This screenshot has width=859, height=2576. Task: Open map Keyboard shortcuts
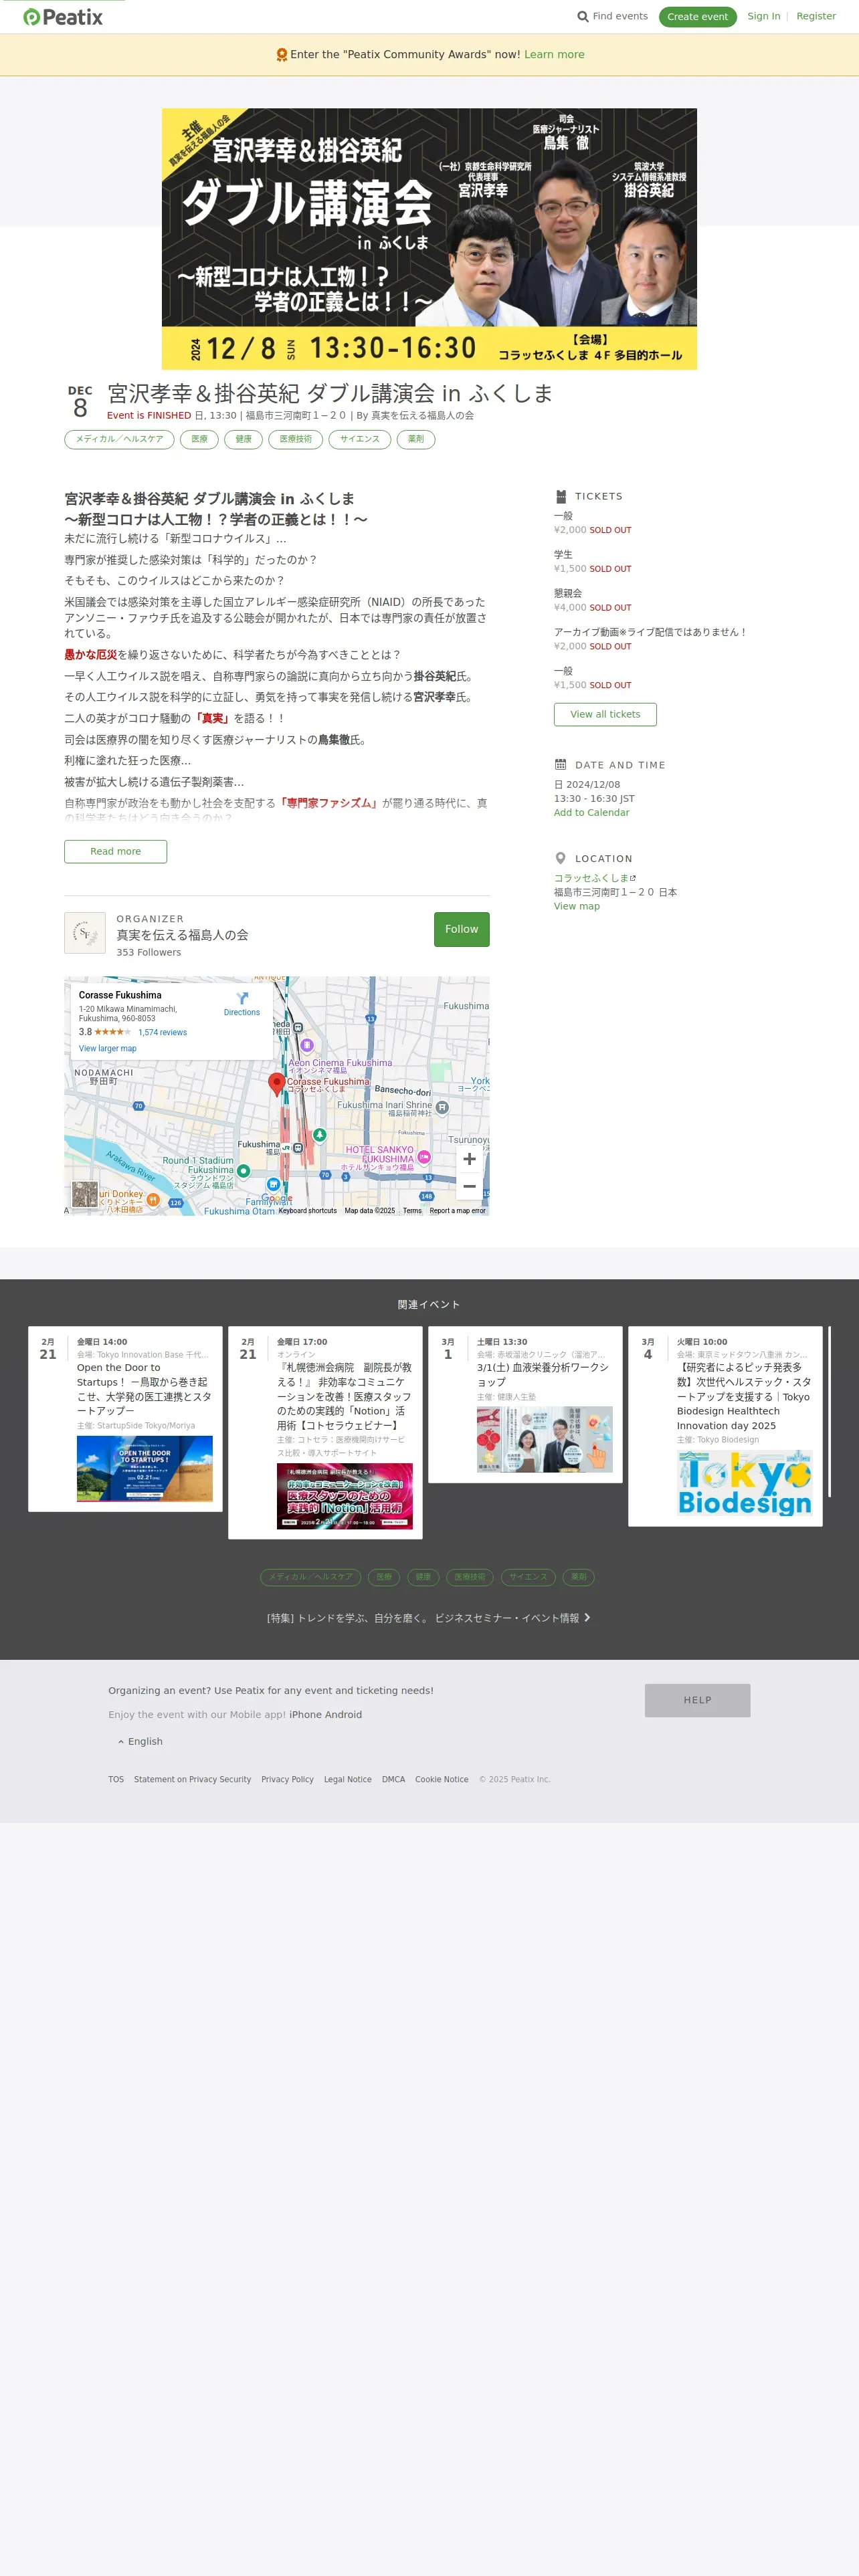coord(308,1210)
